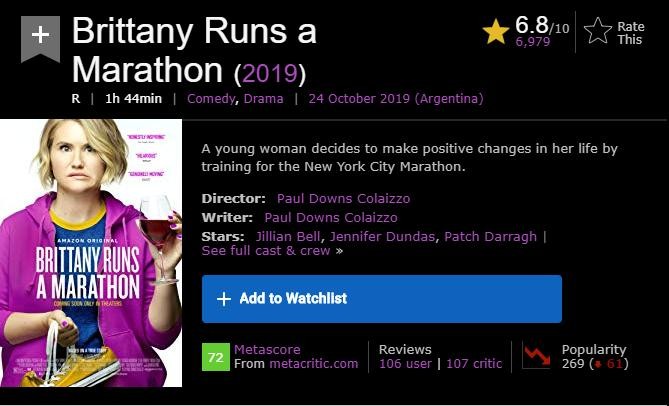Screen dimensions: 669x406
Task: Click the green Metascore 72 badge
Action: [x=215, y=356]
